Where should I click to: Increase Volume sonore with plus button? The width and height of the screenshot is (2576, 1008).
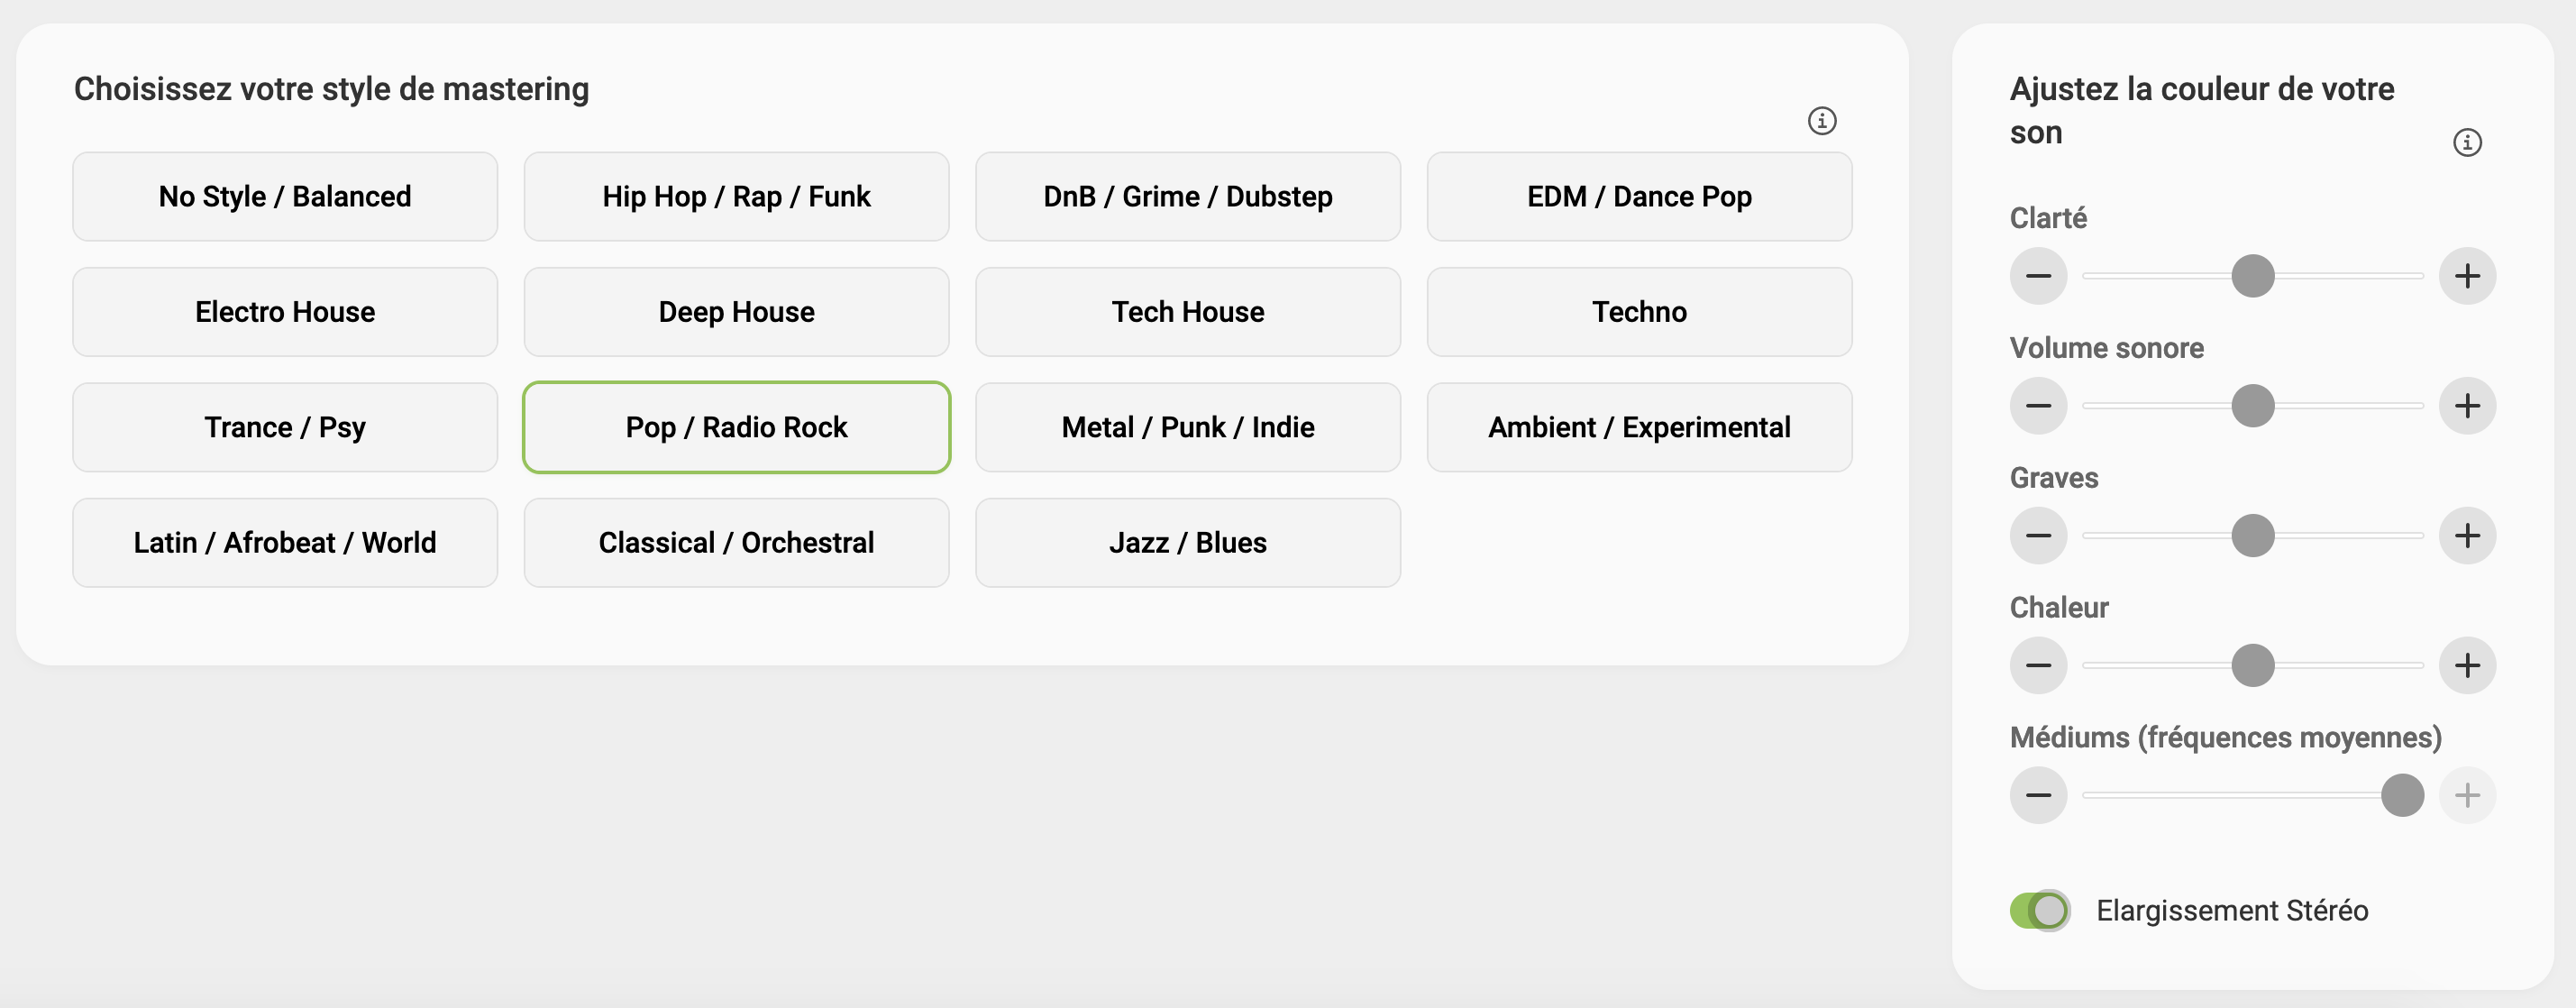[x=2466, y=406]
